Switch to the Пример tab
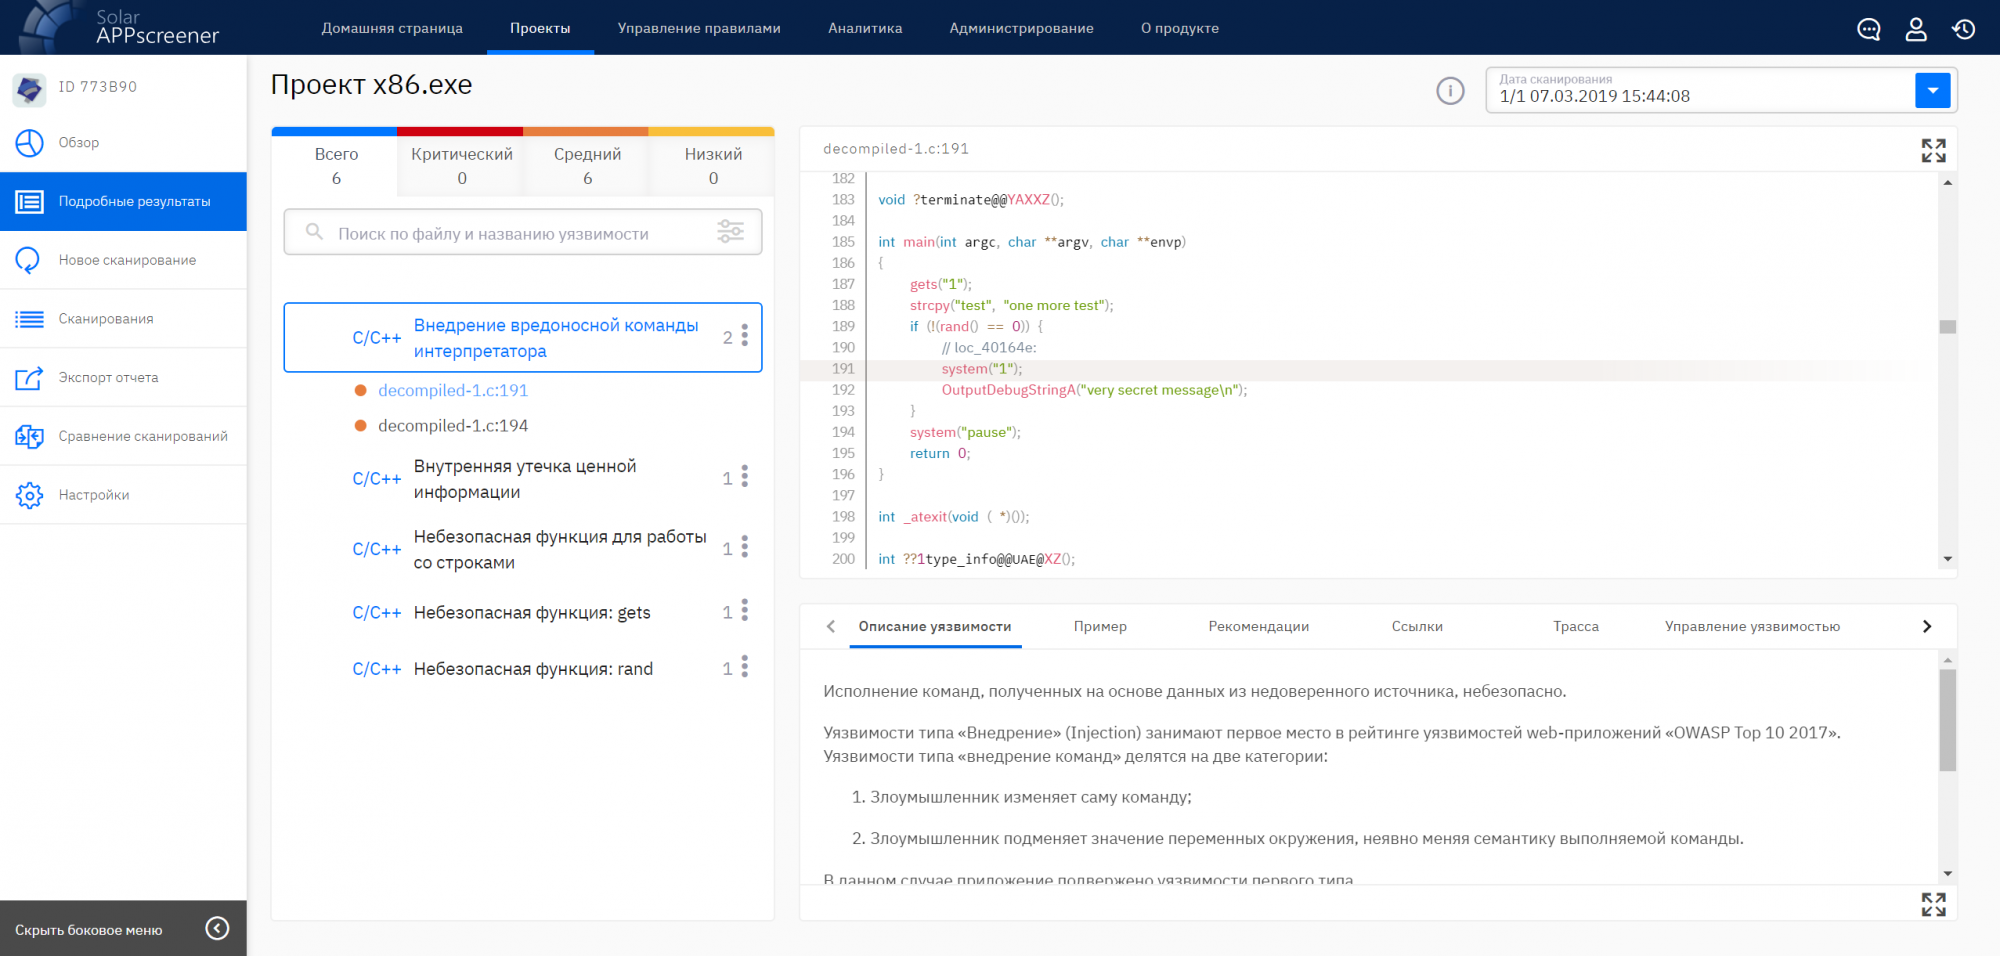 pyautogui.click(x=1100, y=627)
